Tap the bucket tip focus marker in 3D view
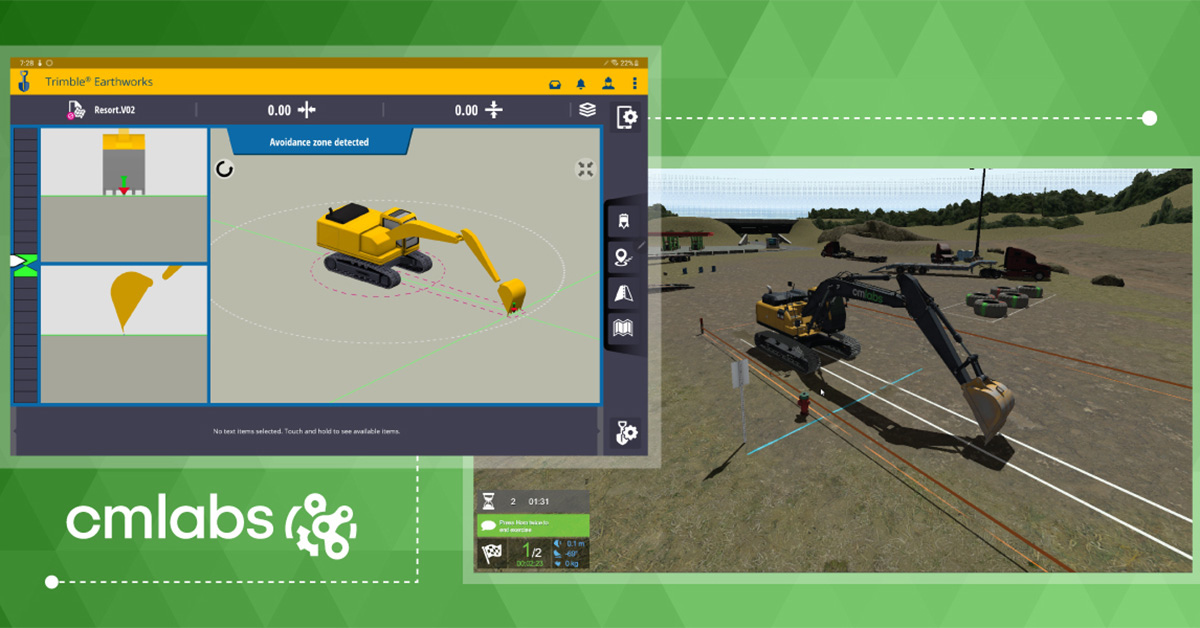This screenshot has height=628, width=1200. [x=513, y=311]
